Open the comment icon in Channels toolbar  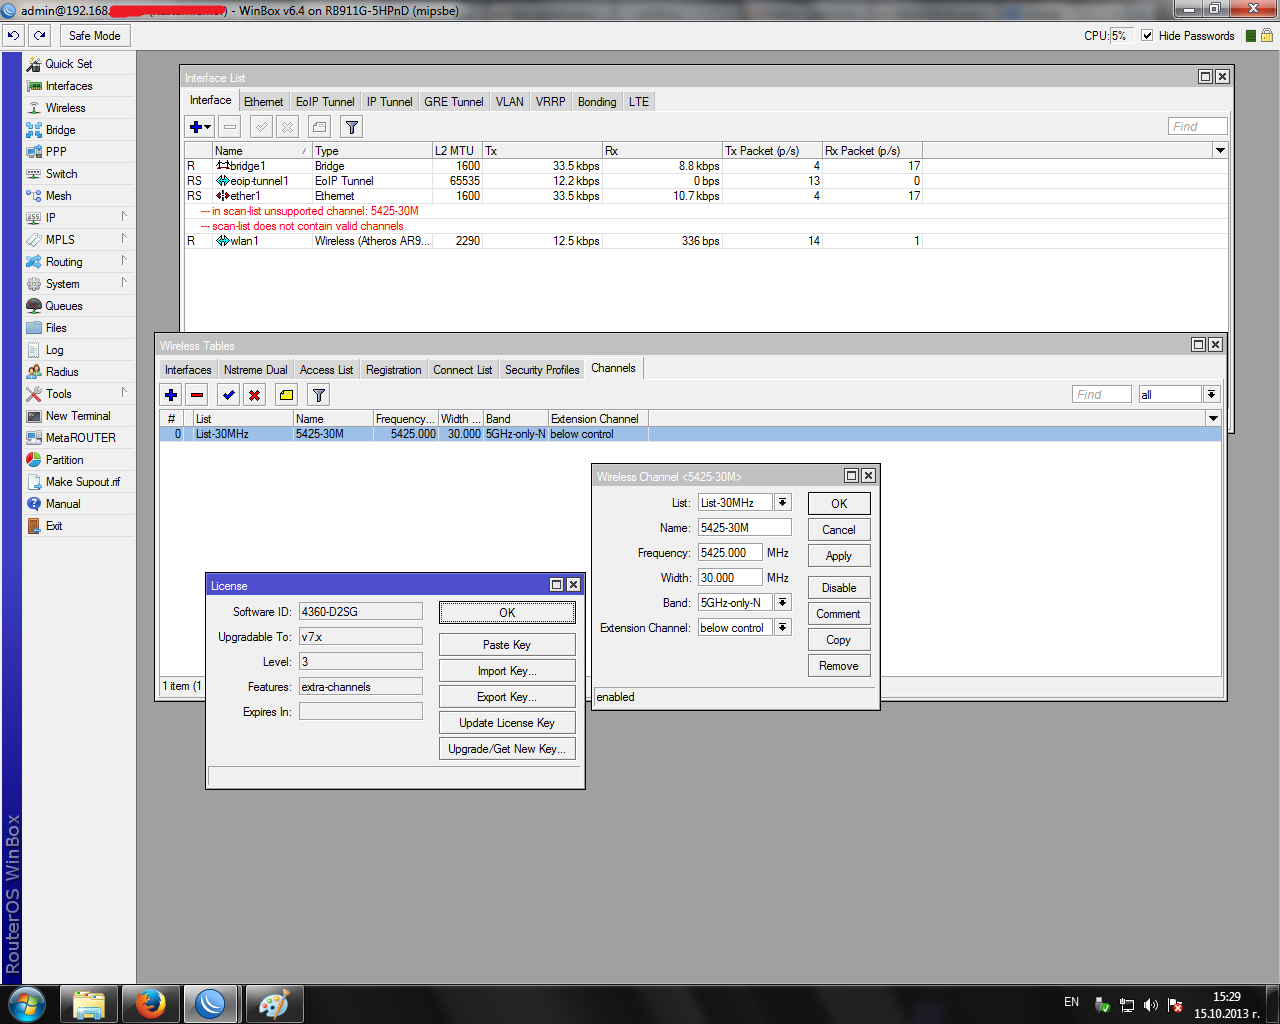[286, 394]
